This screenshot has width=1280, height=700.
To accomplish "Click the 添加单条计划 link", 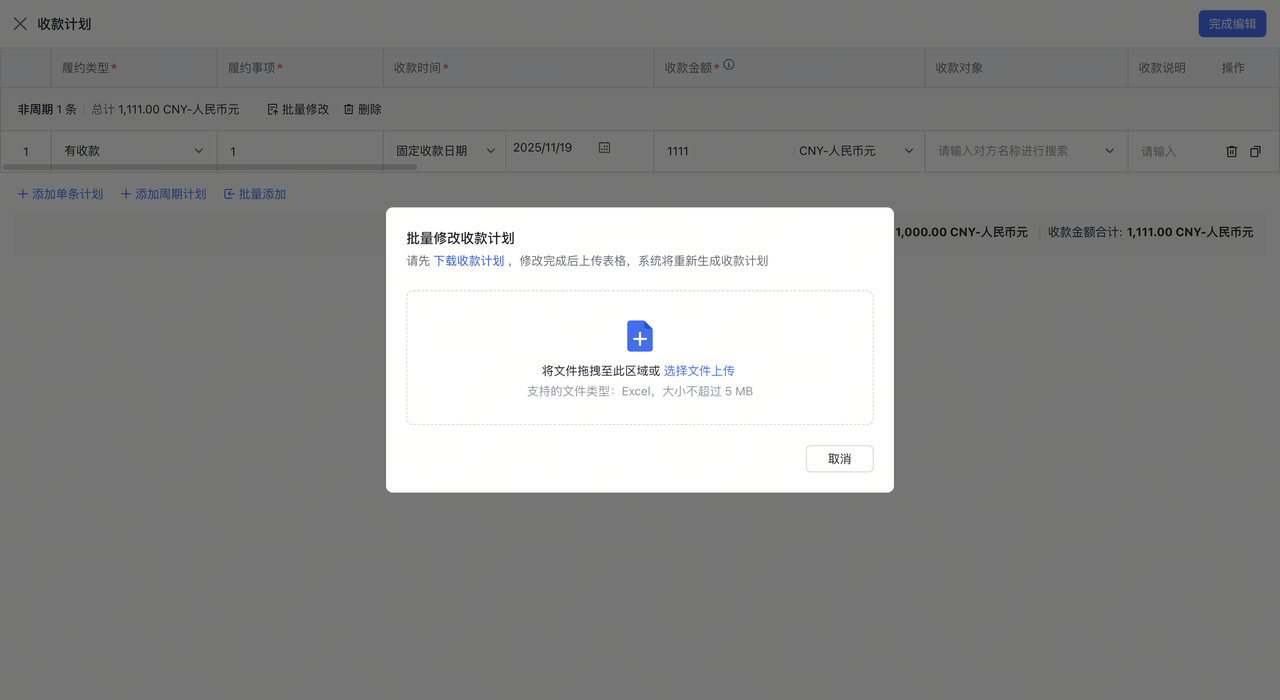I will 60,194.
